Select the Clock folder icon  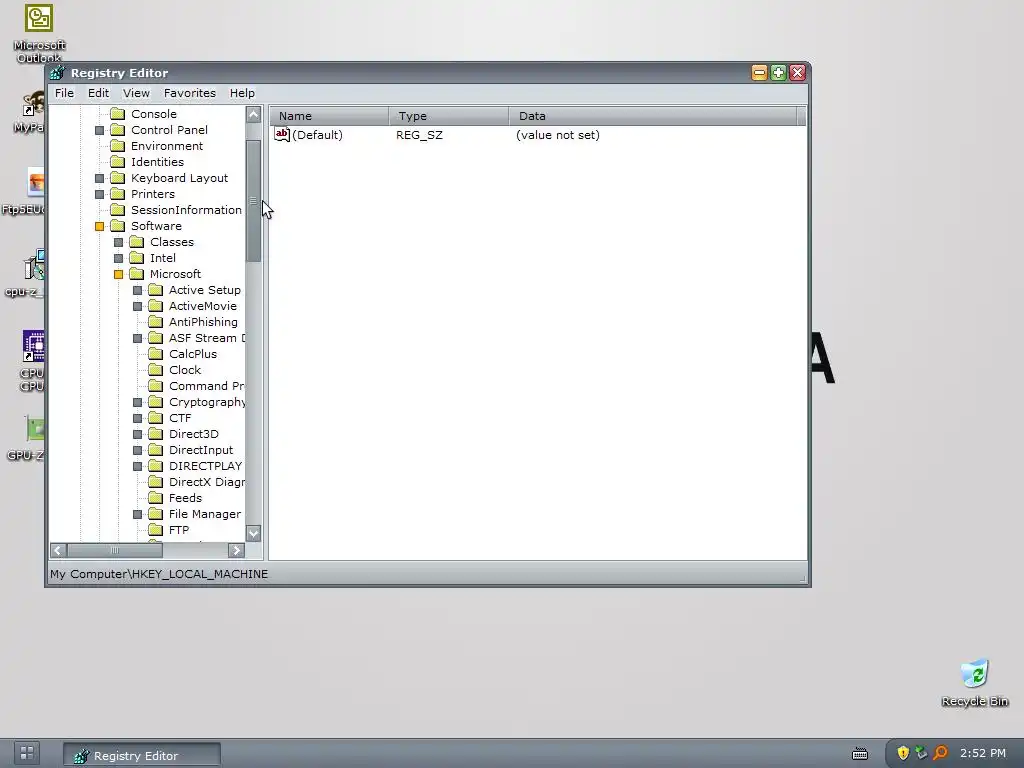coord(155,370)
